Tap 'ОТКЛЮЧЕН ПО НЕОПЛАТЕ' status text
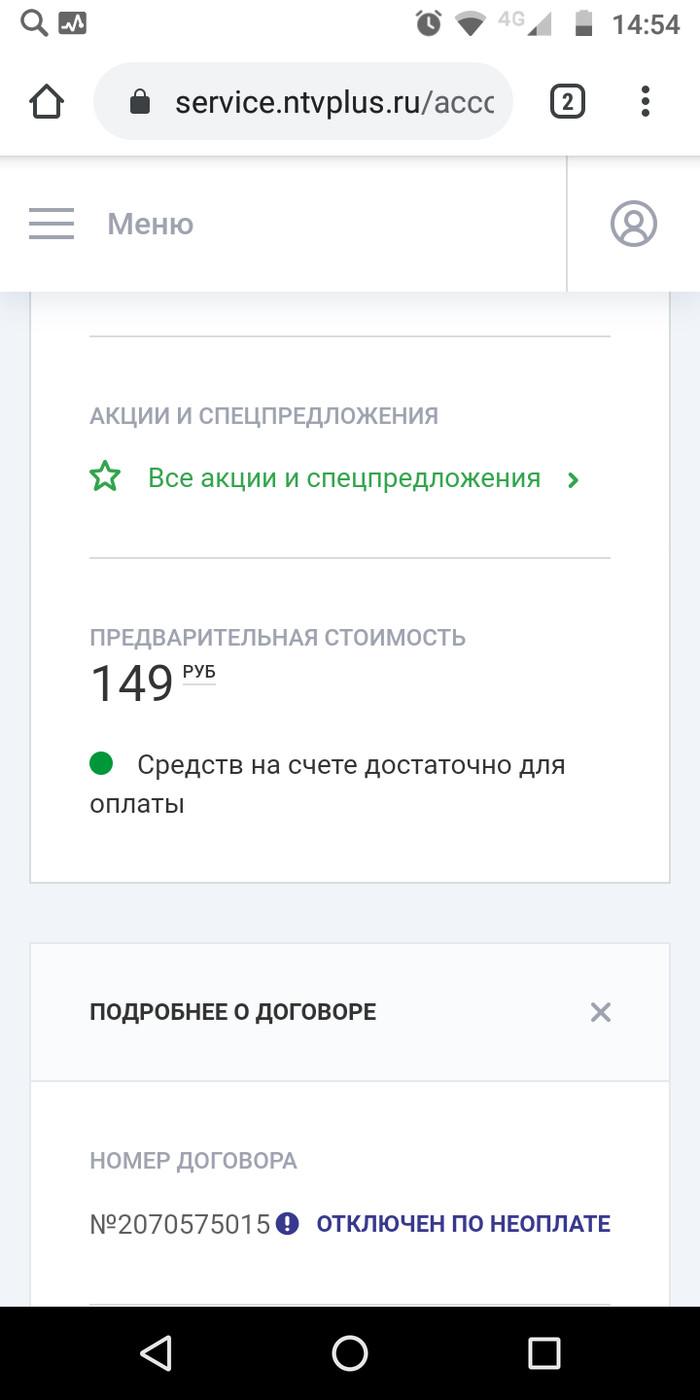This screenshot has height=1400, width=700. 463,1223
